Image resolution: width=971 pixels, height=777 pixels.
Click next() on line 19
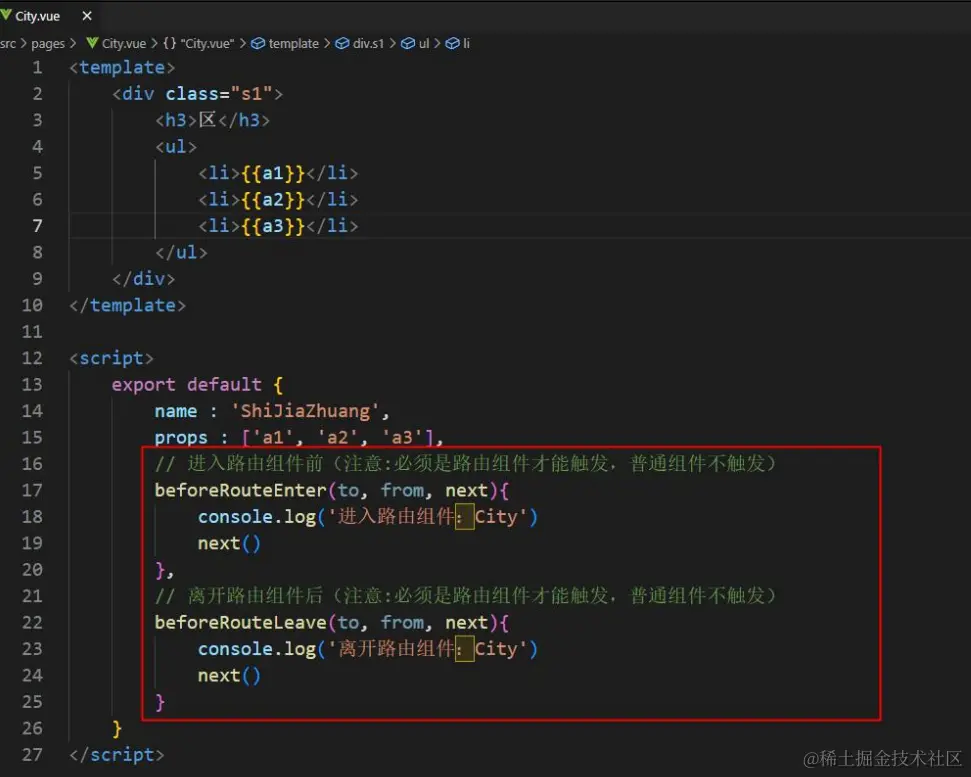[229, 544]
